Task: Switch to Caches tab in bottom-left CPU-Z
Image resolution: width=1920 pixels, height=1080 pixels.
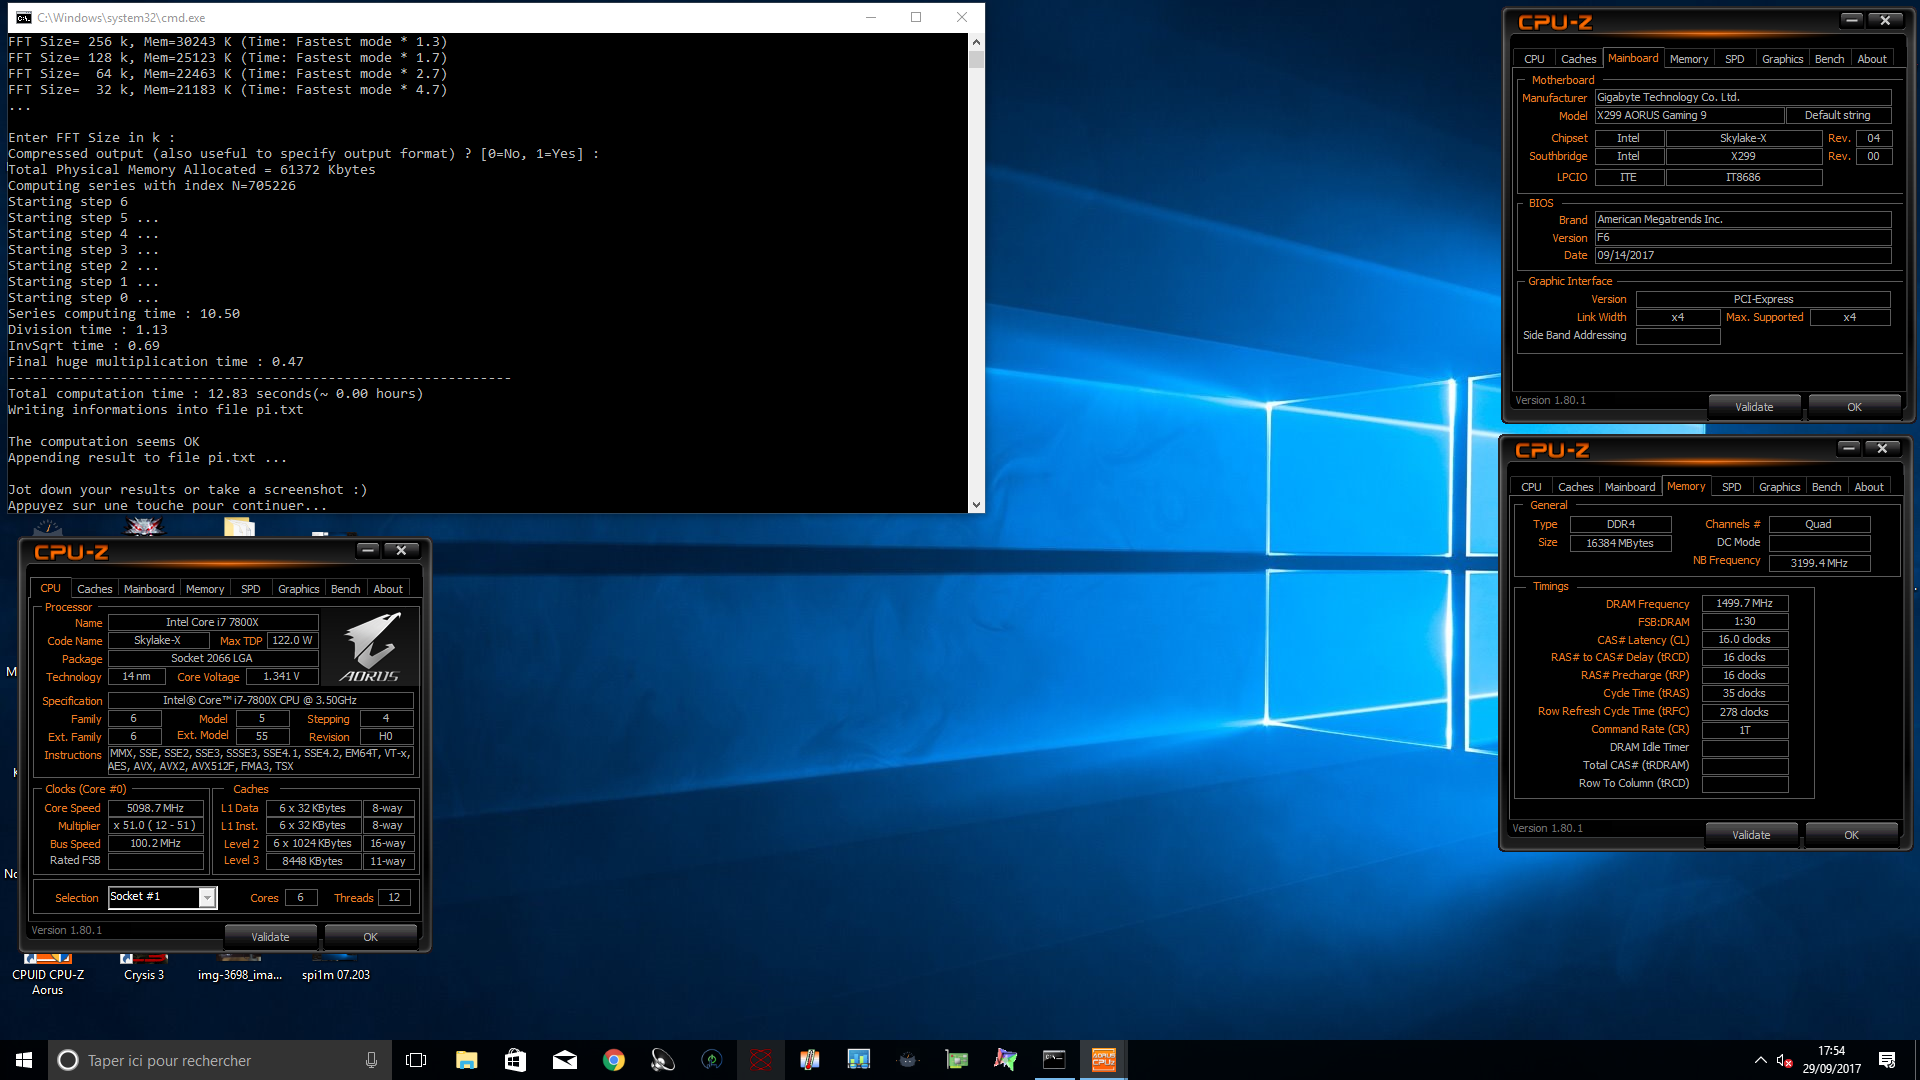Action: 95,589
